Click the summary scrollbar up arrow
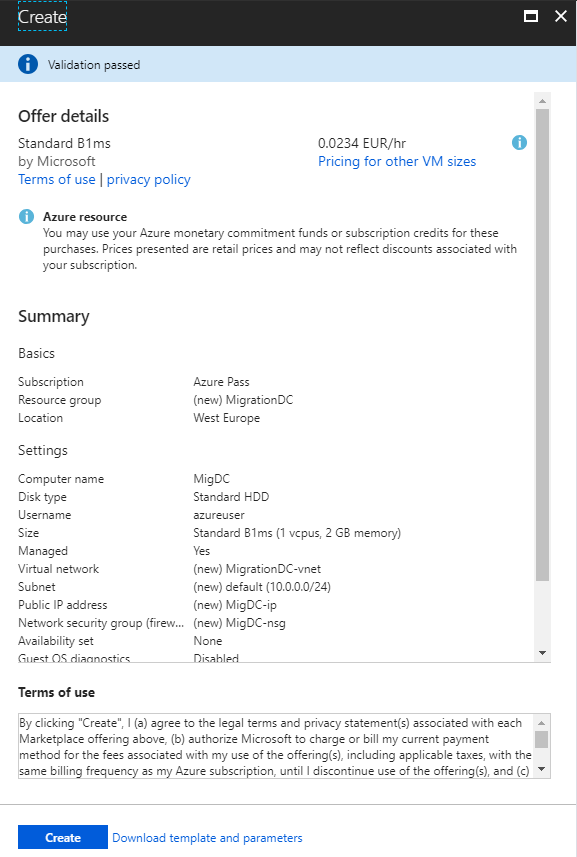The width and height of the screenshot is (577, 857). 542,101
